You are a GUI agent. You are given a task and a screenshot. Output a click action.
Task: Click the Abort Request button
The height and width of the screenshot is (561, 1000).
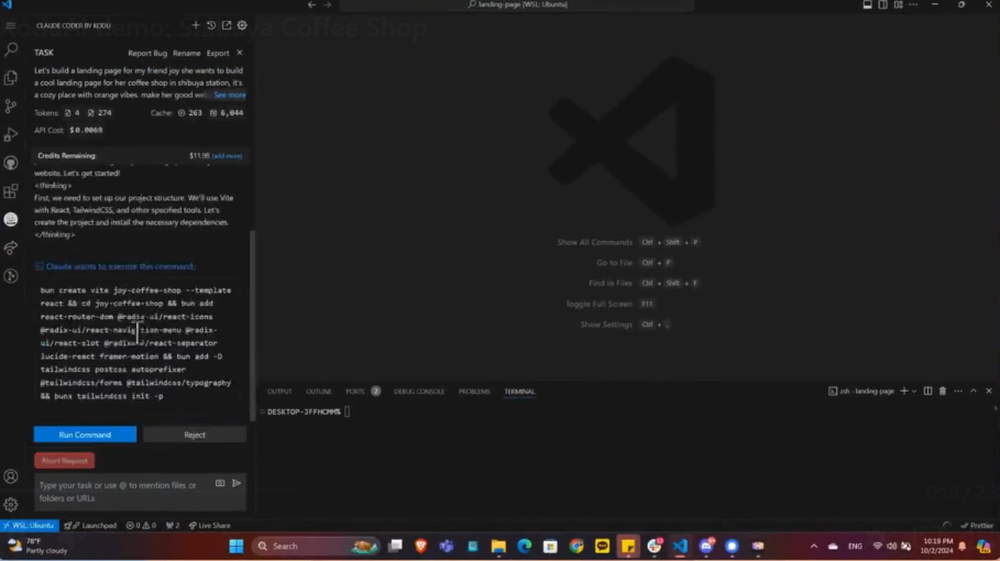(64, 460)
